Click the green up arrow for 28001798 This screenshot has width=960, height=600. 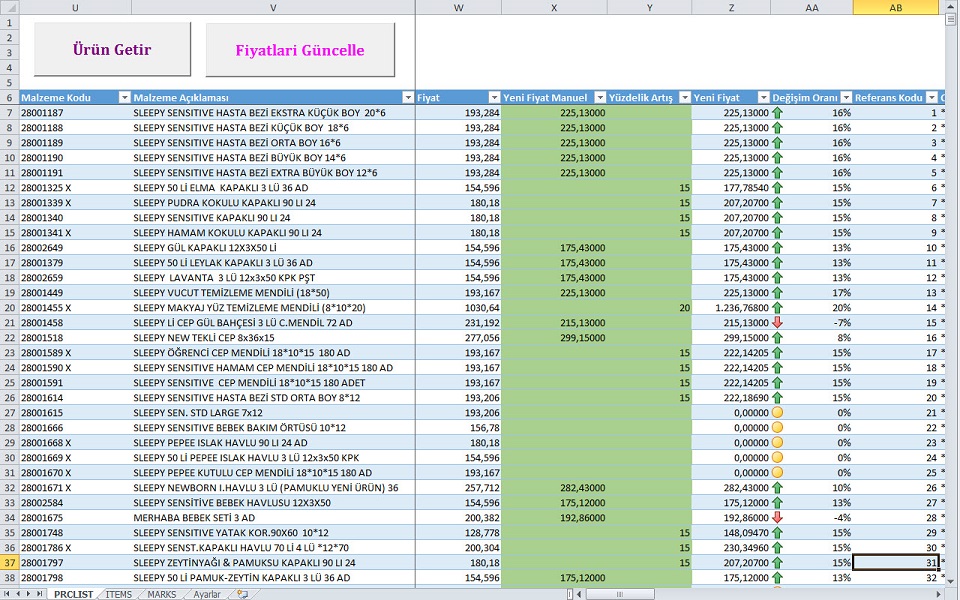coord(777,577)
